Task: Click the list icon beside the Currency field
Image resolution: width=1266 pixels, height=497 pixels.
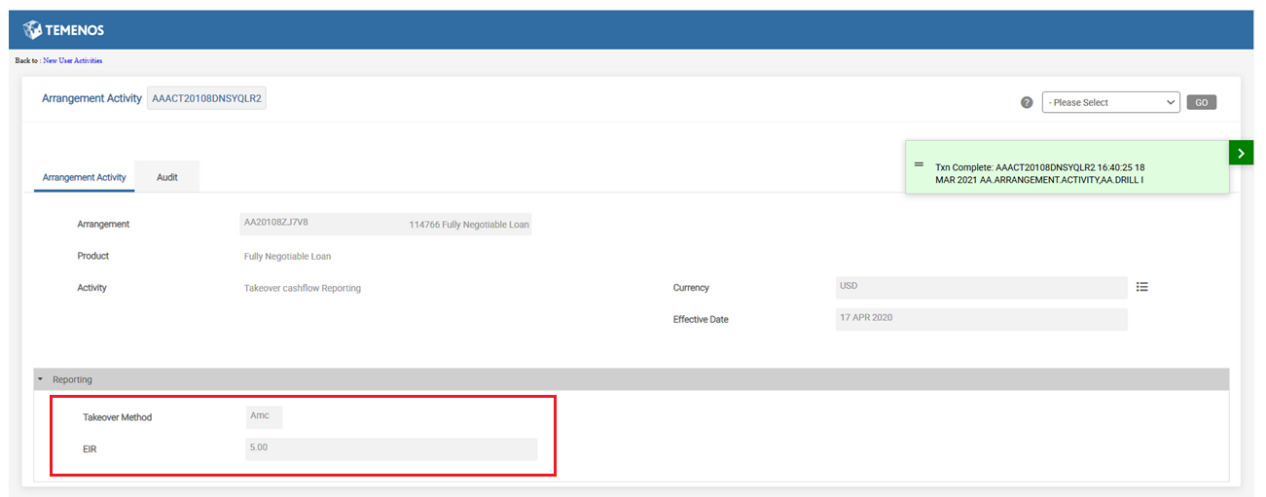Action: coord(1142,287)
